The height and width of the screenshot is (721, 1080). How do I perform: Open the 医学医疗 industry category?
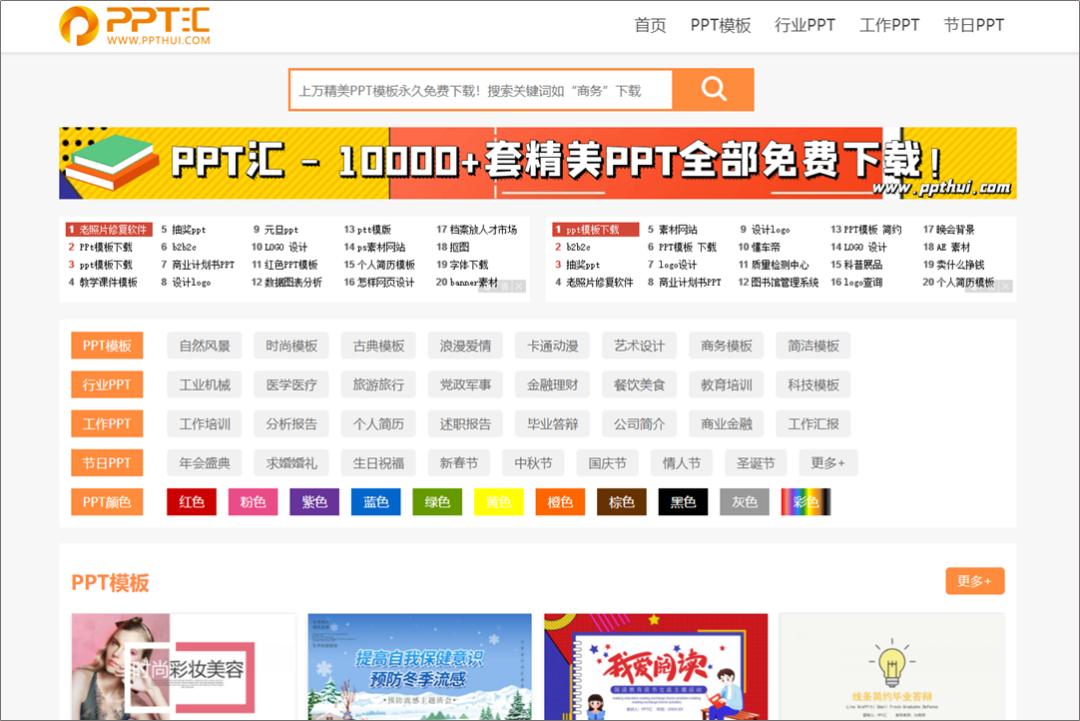point(290,384)
